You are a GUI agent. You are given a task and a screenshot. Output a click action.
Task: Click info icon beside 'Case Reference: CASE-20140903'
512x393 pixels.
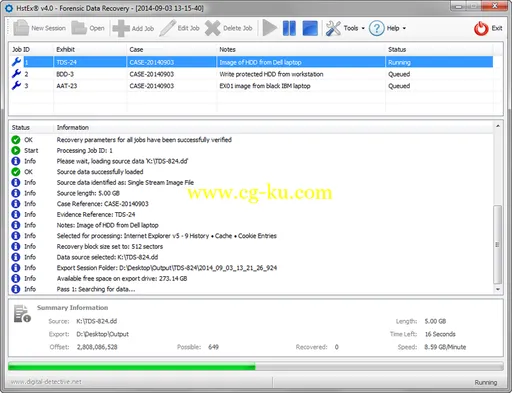16,204
